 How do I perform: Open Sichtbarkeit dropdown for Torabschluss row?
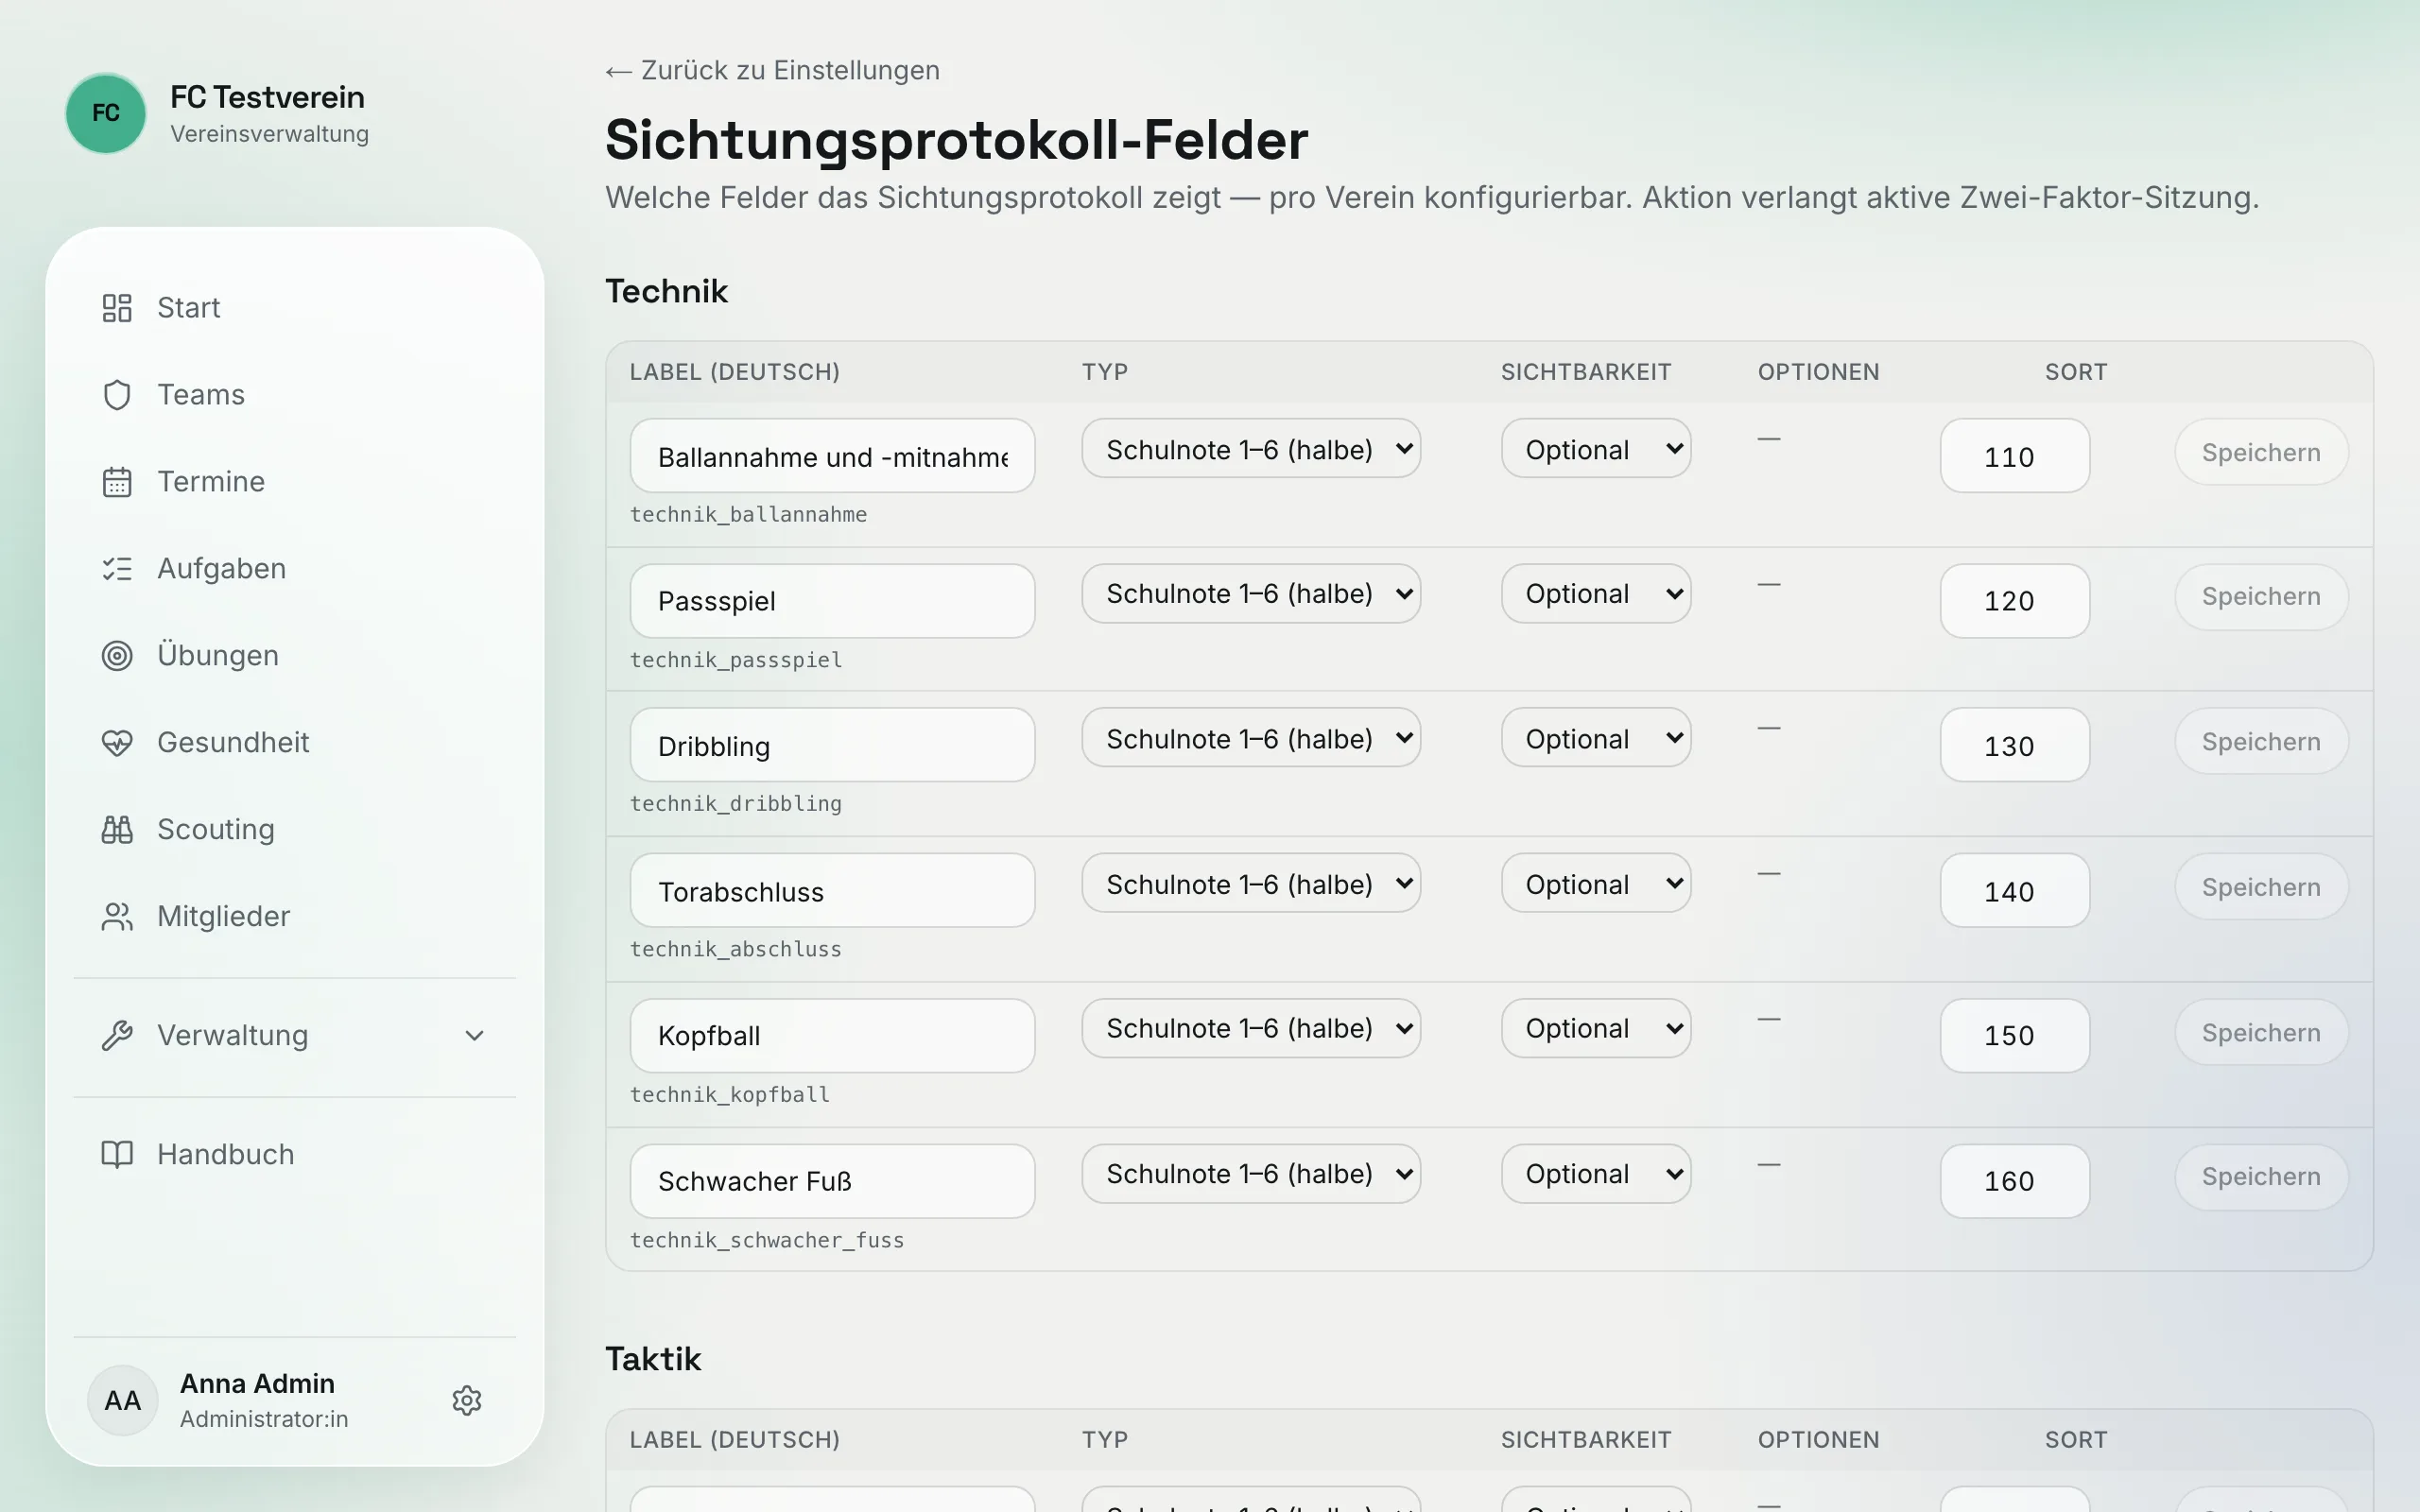[1596, 883]
